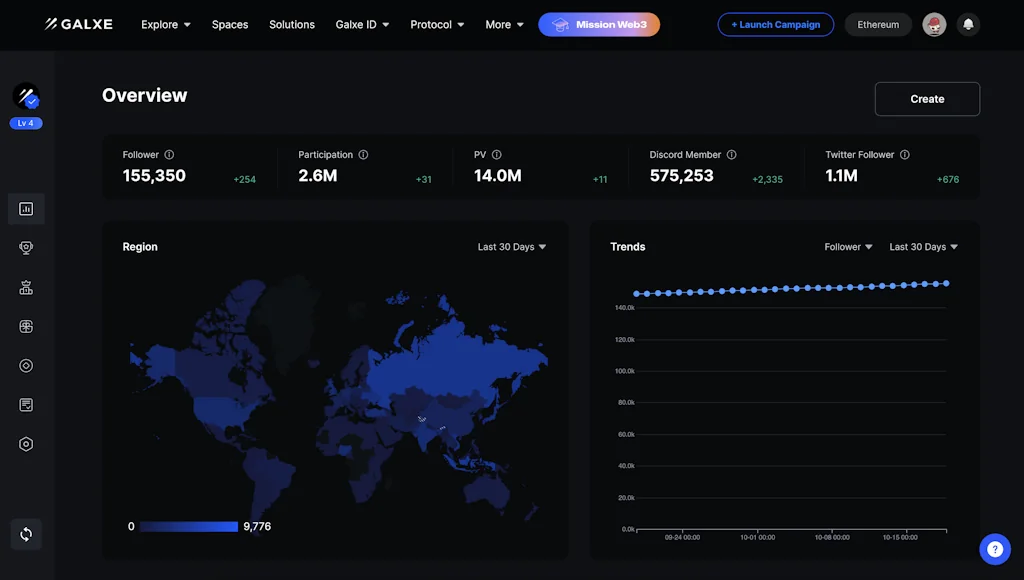
Task: Click info icon beside Discord Member
Action: pyautogui.click(x=731, y=155)
